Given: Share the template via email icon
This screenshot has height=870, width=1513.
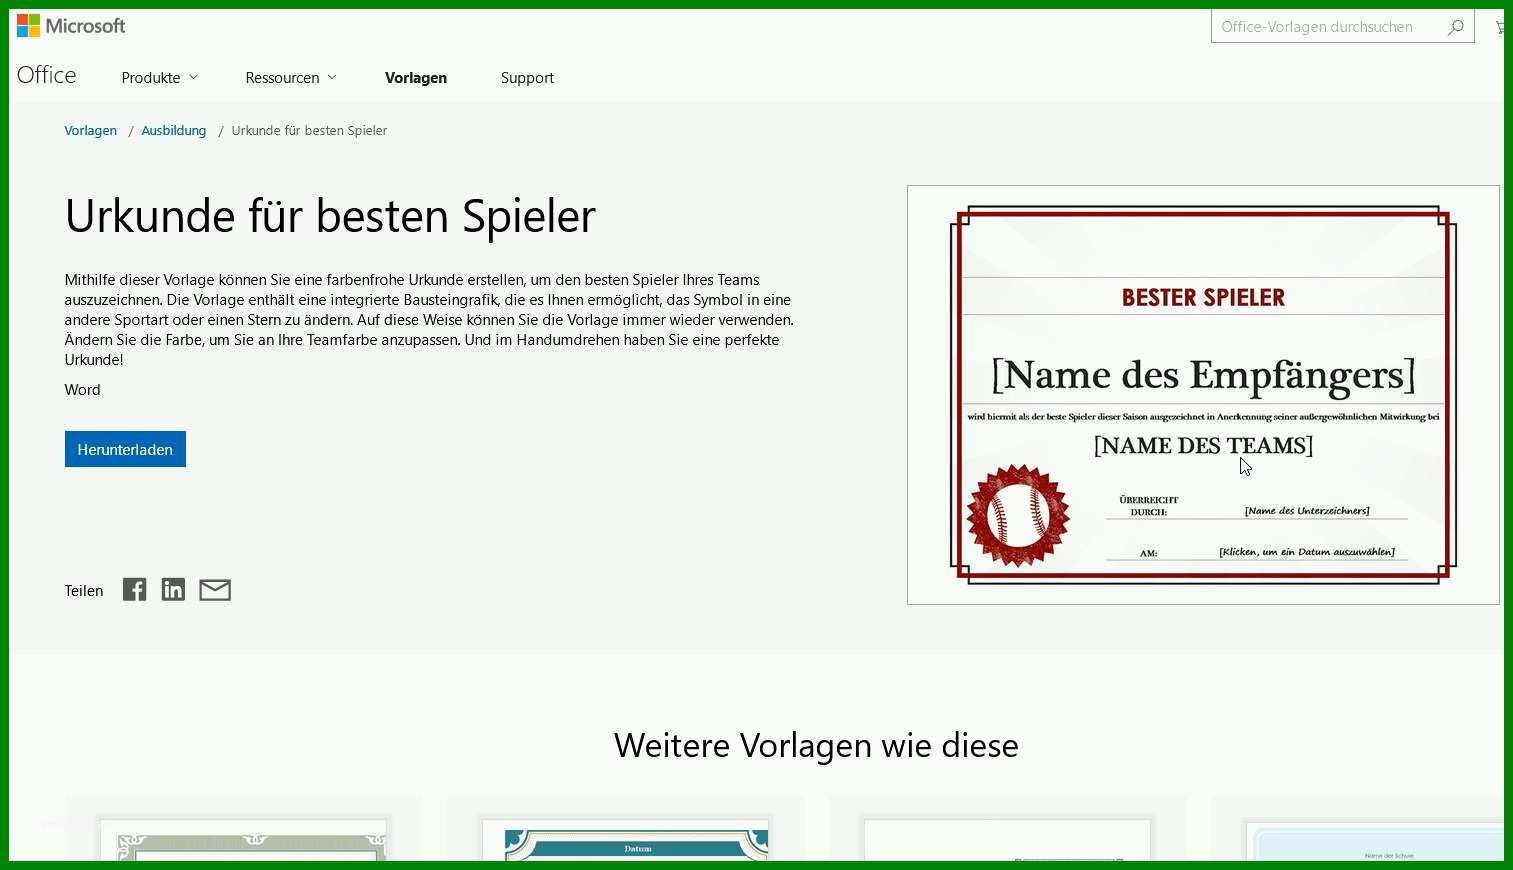Looking at the screenshot, I should (215, 590).
